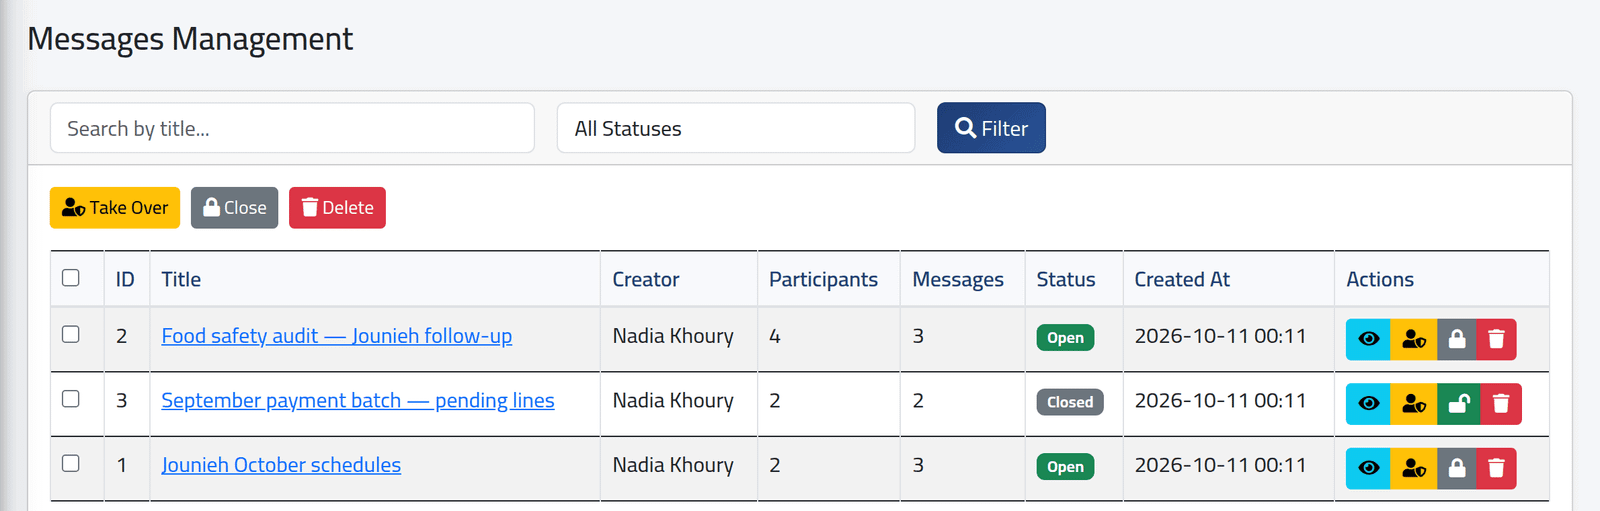Image resolution: width=1600 pixels, height=511 pixels.
Task: Click the gray Close bulk action button
Action: coord(235,208)
